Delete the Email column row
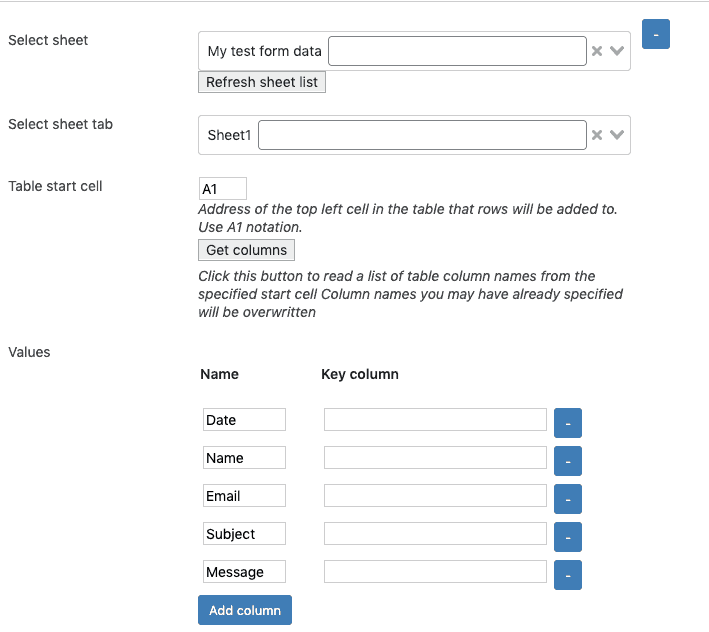The height and width of the screenshot is (632, 709). 568,499
